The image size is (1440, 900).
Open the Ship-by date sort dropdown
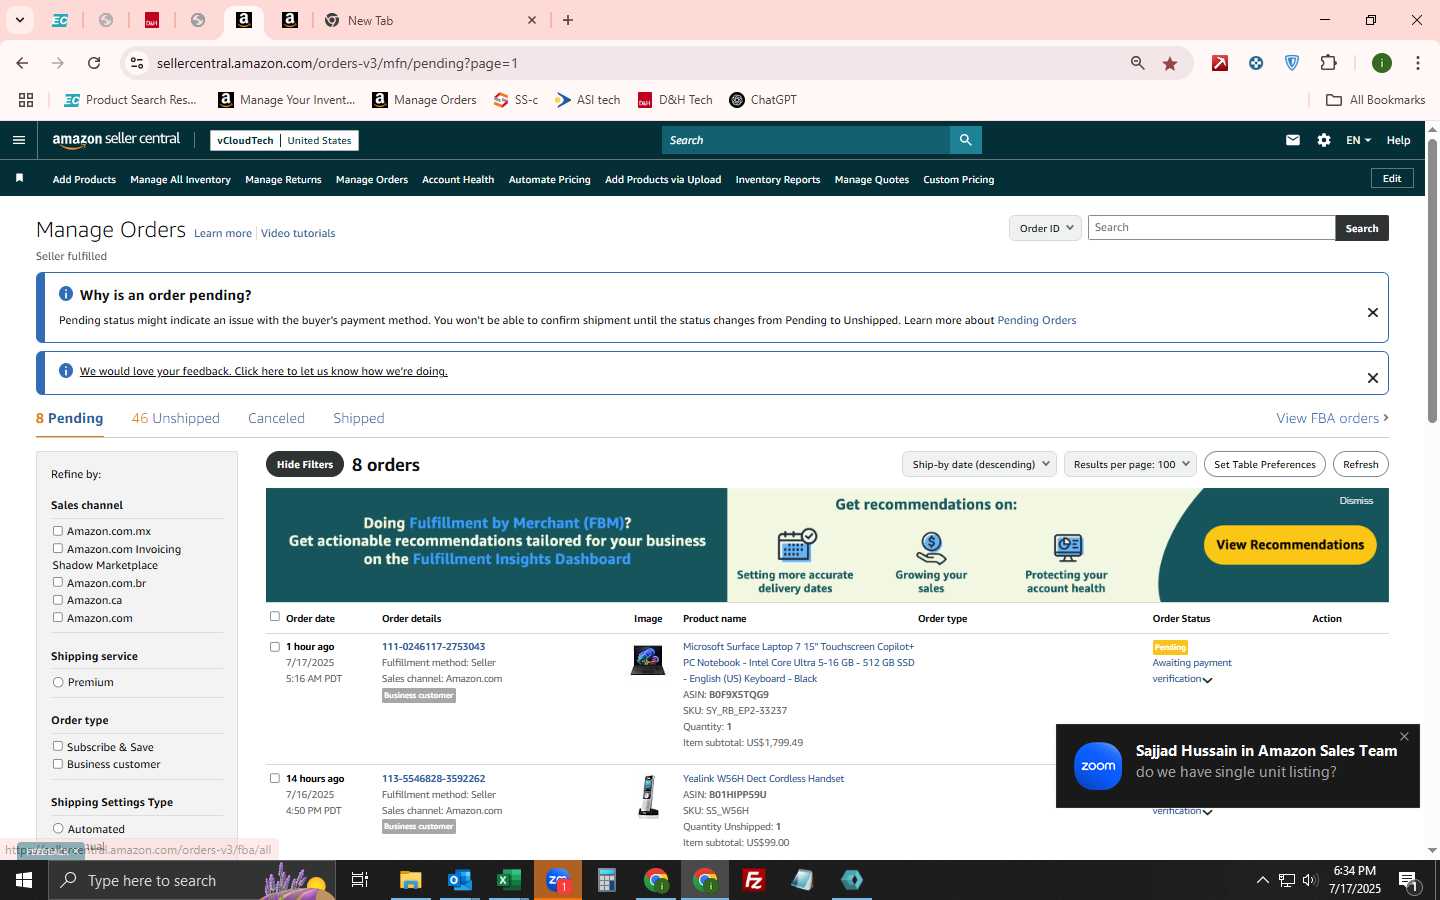pos(979,464)
